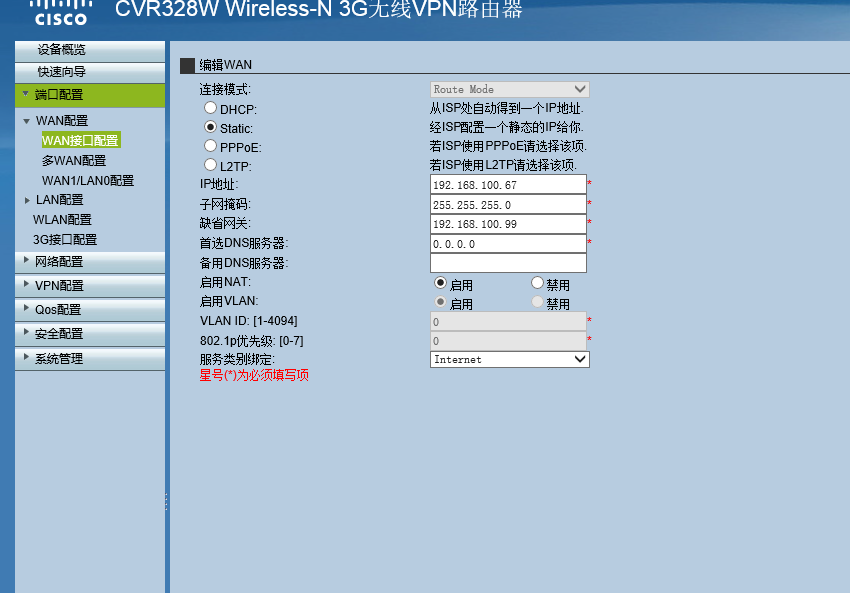Click the Cisco logo in header

(x=61, y=13)
